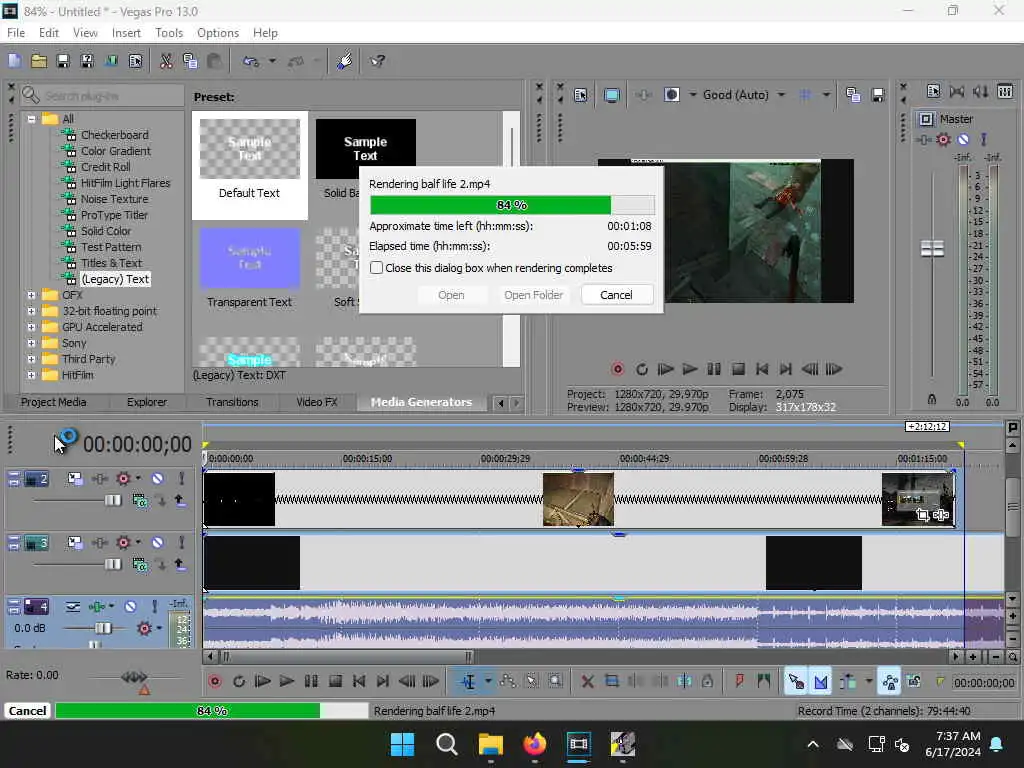Open Event Pan/Crop on last video clip

tap(922, 516)
